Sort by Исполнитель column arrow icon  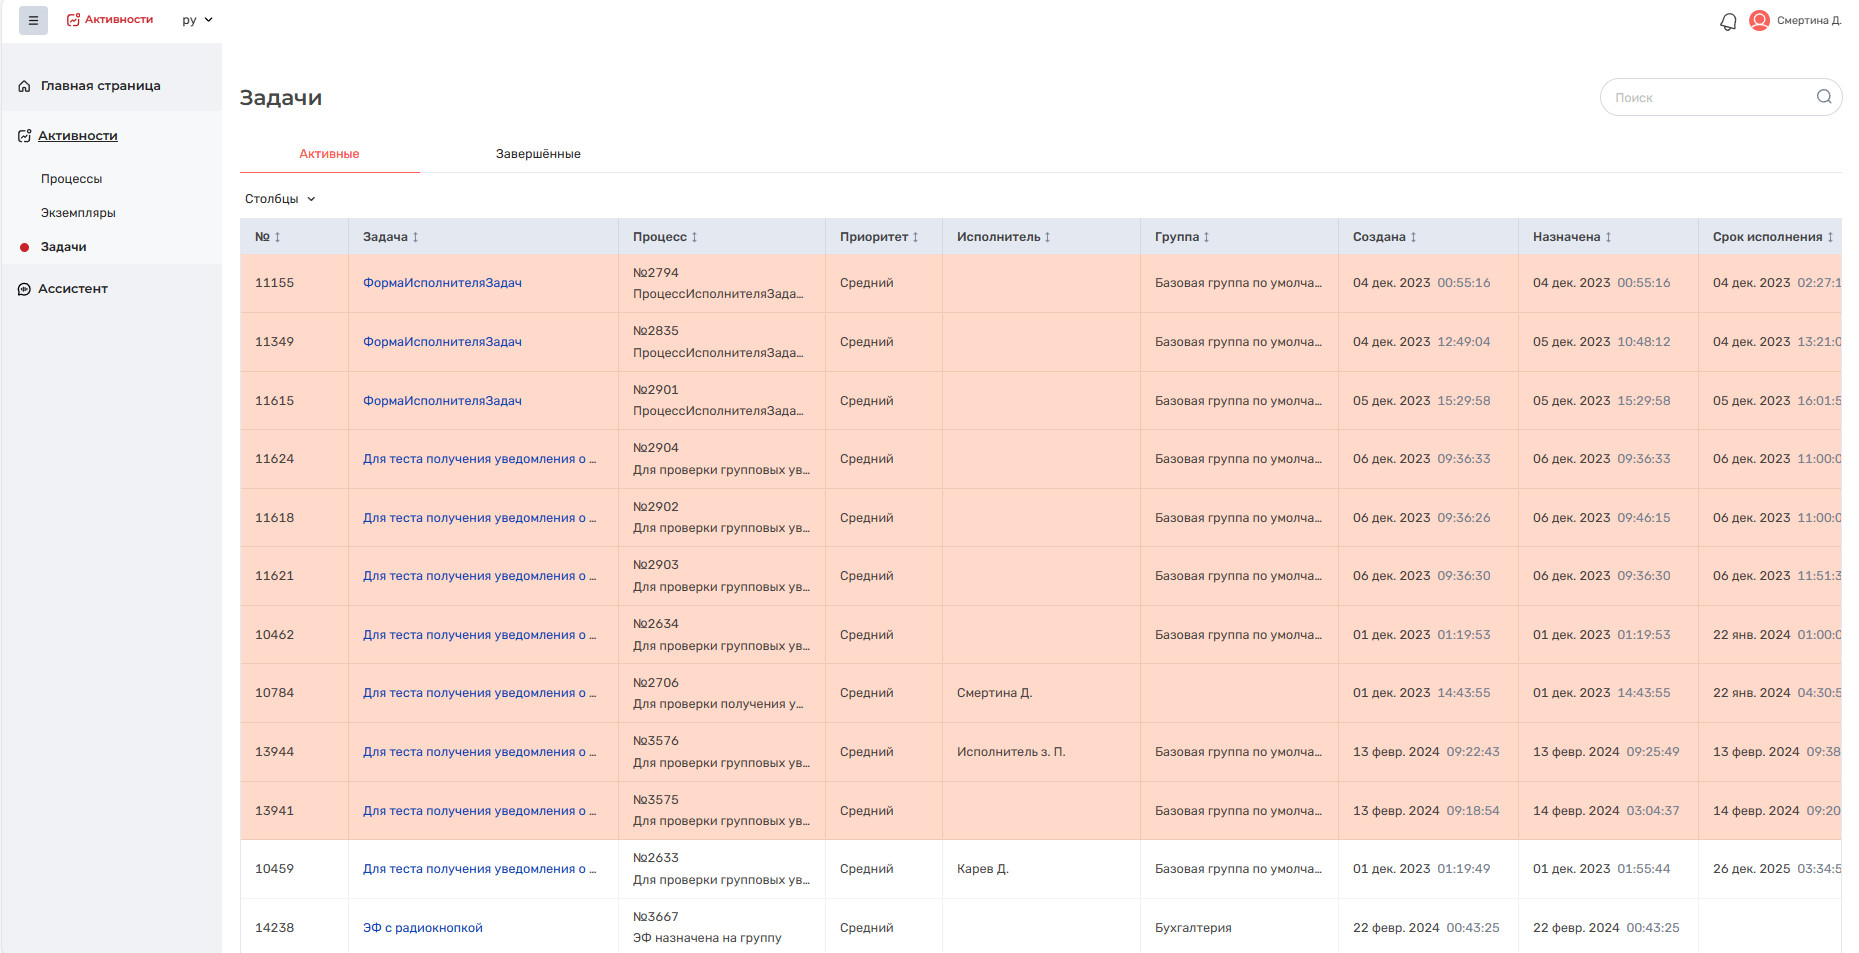1047,237
